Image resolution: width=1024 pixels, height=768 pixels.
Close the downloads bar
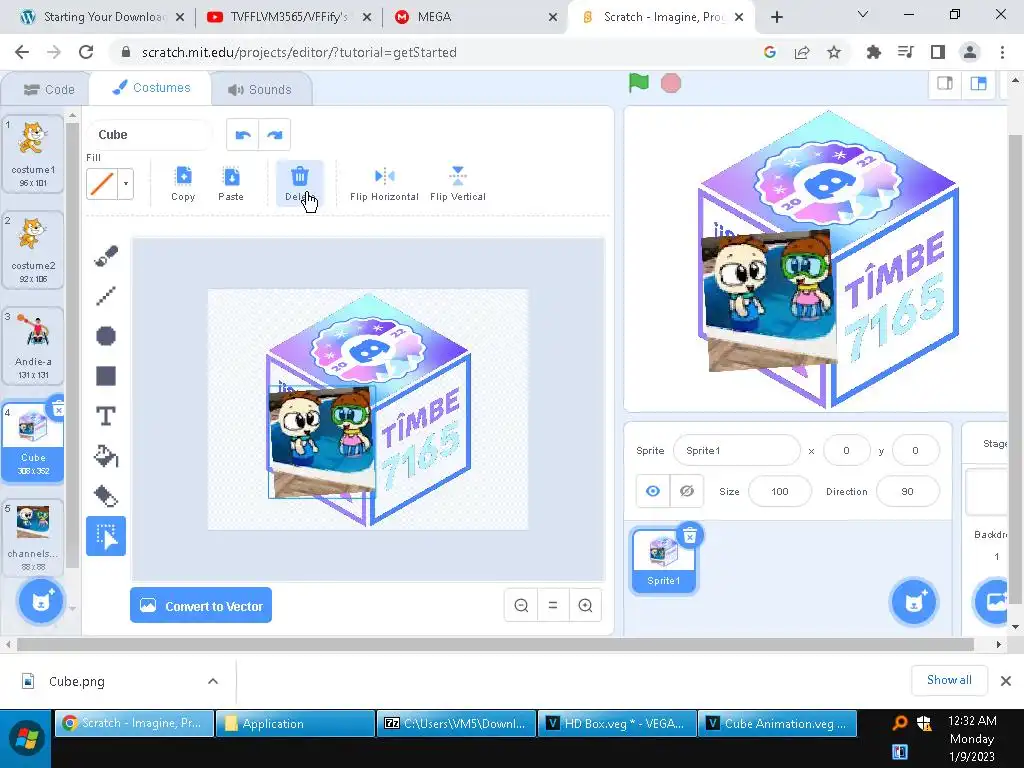pos(1006,681)
